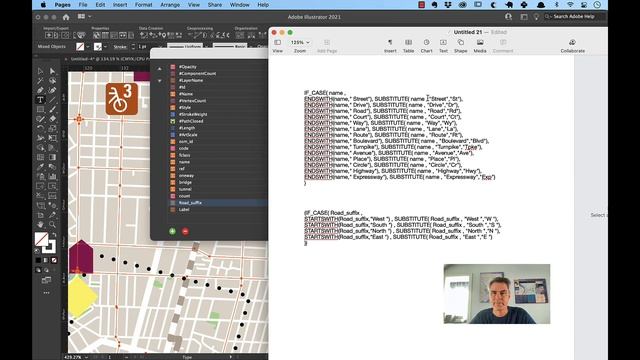
Task: Open the Edit Toolbar three-dots button
Action: click(47, 293)
